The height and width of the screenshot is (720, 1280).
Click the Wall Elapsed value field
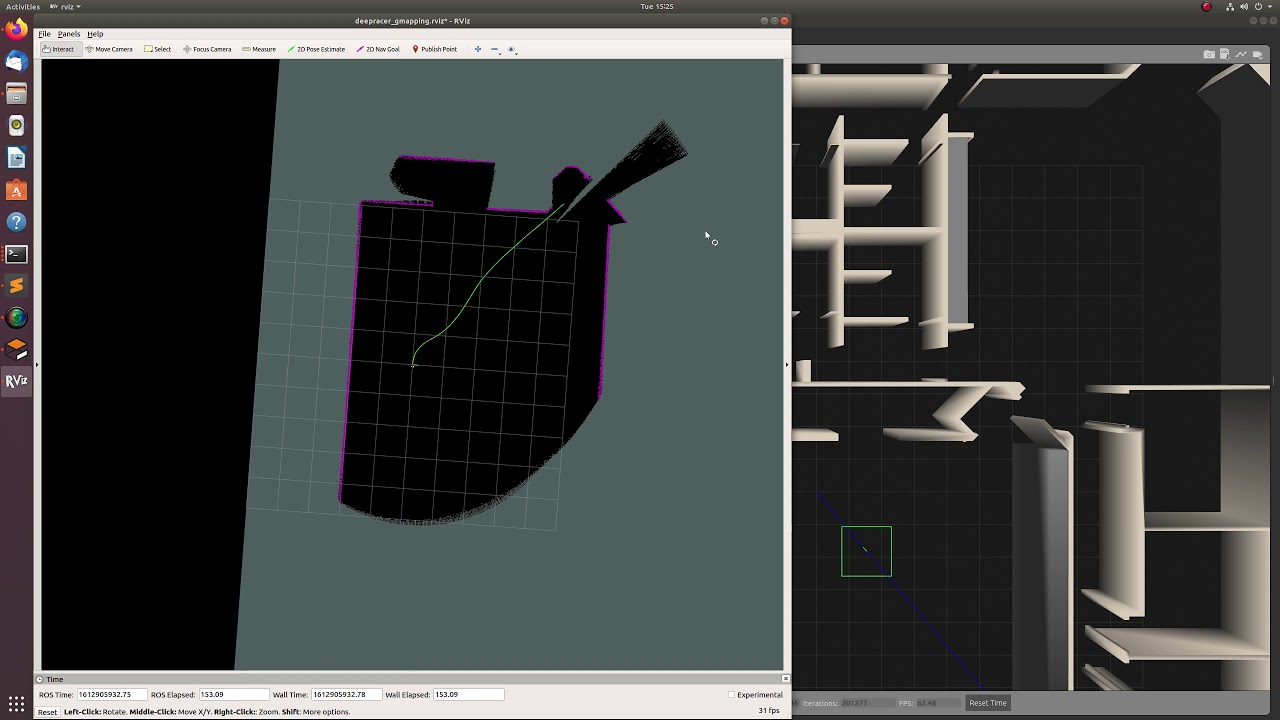(468, 694)
